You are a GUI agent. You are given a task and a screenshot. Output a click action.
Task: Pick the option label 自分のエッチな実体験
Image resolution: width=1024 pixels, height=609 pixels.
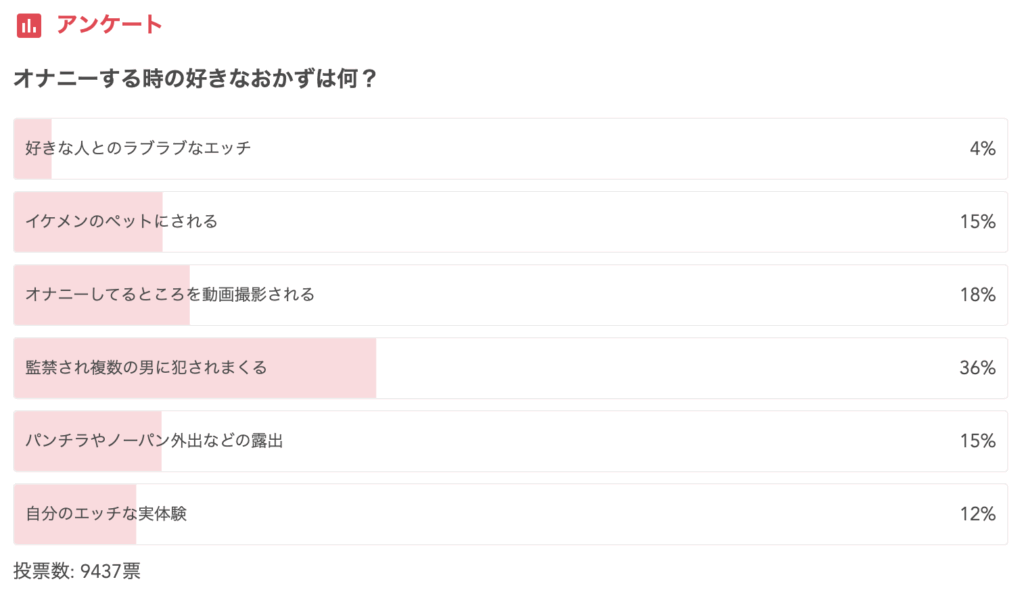pyautogui.click(x=106, y=514)
